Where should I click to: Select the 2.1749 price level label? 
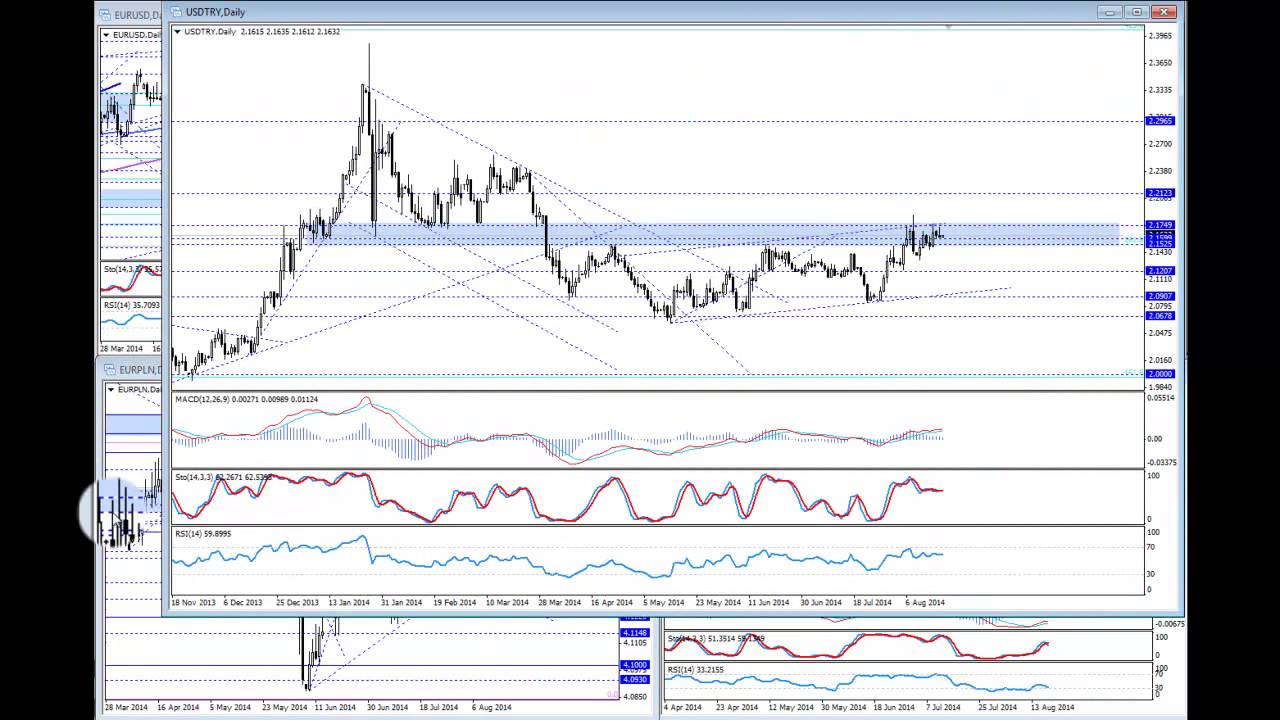(x=1160, y=225)
